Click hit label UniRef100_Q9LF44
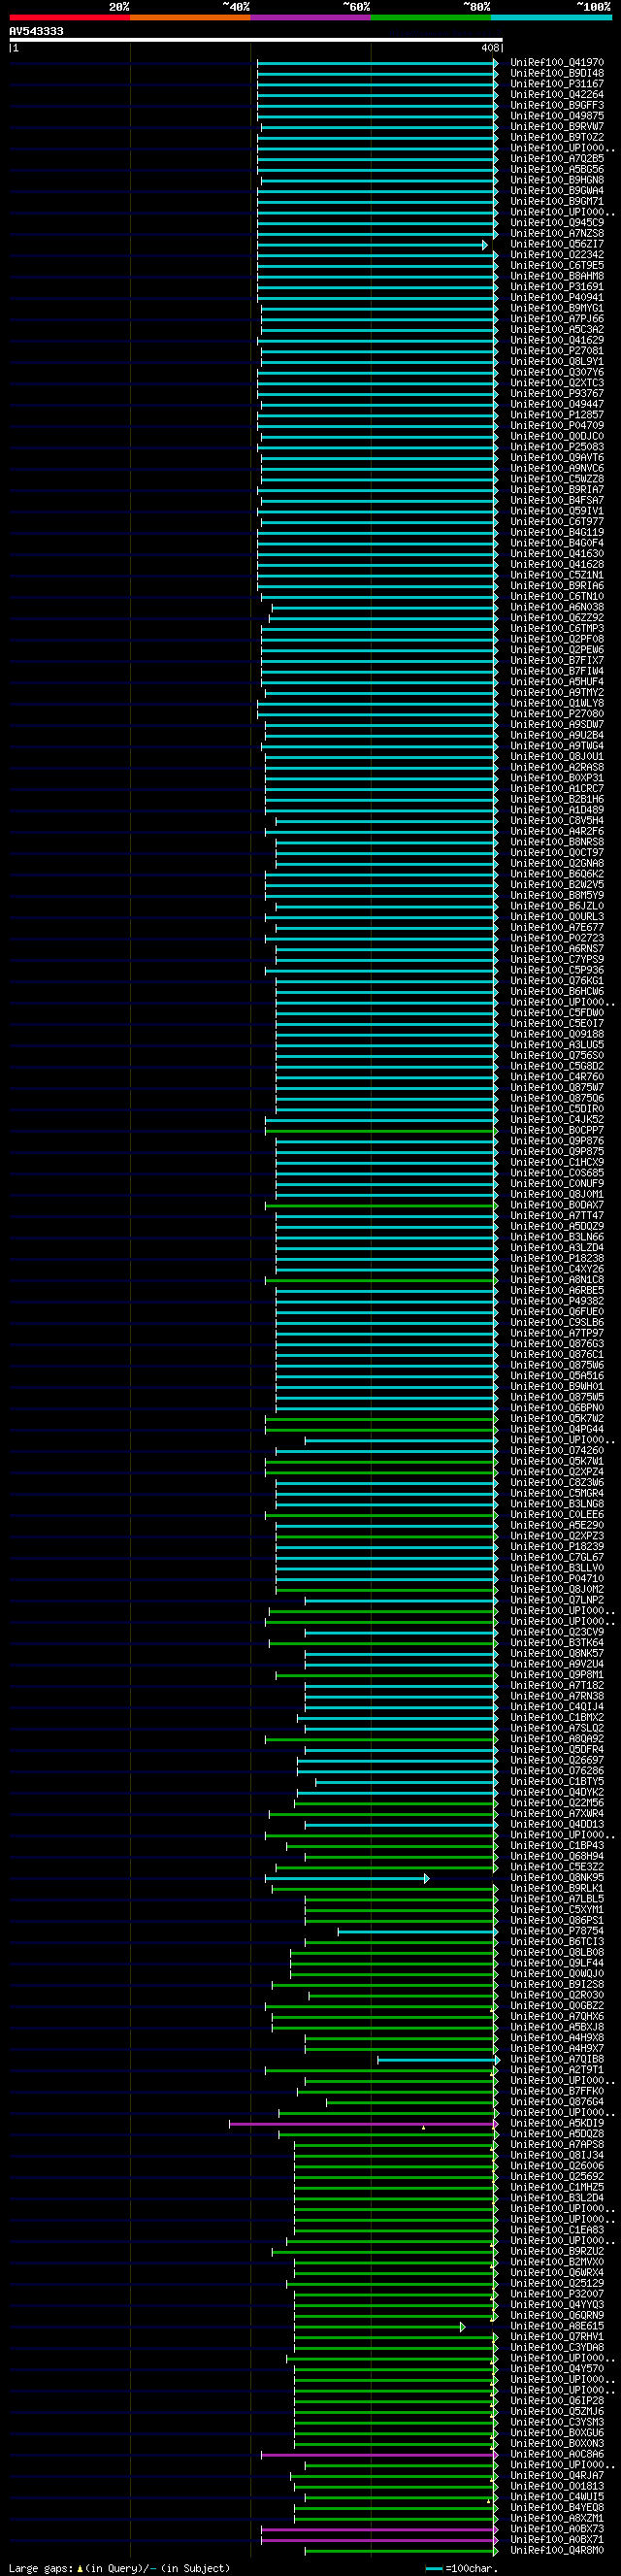This screenshot has height=2576, width=621. 557,1963
